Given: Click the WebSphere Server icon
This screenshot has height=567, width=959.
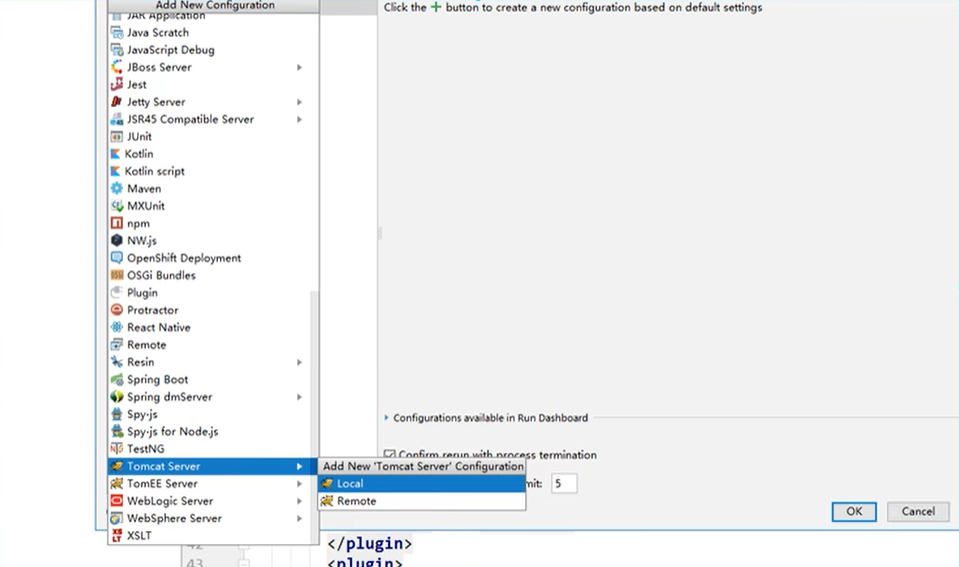Looking at the screenshot, I should tap(117, 518).
